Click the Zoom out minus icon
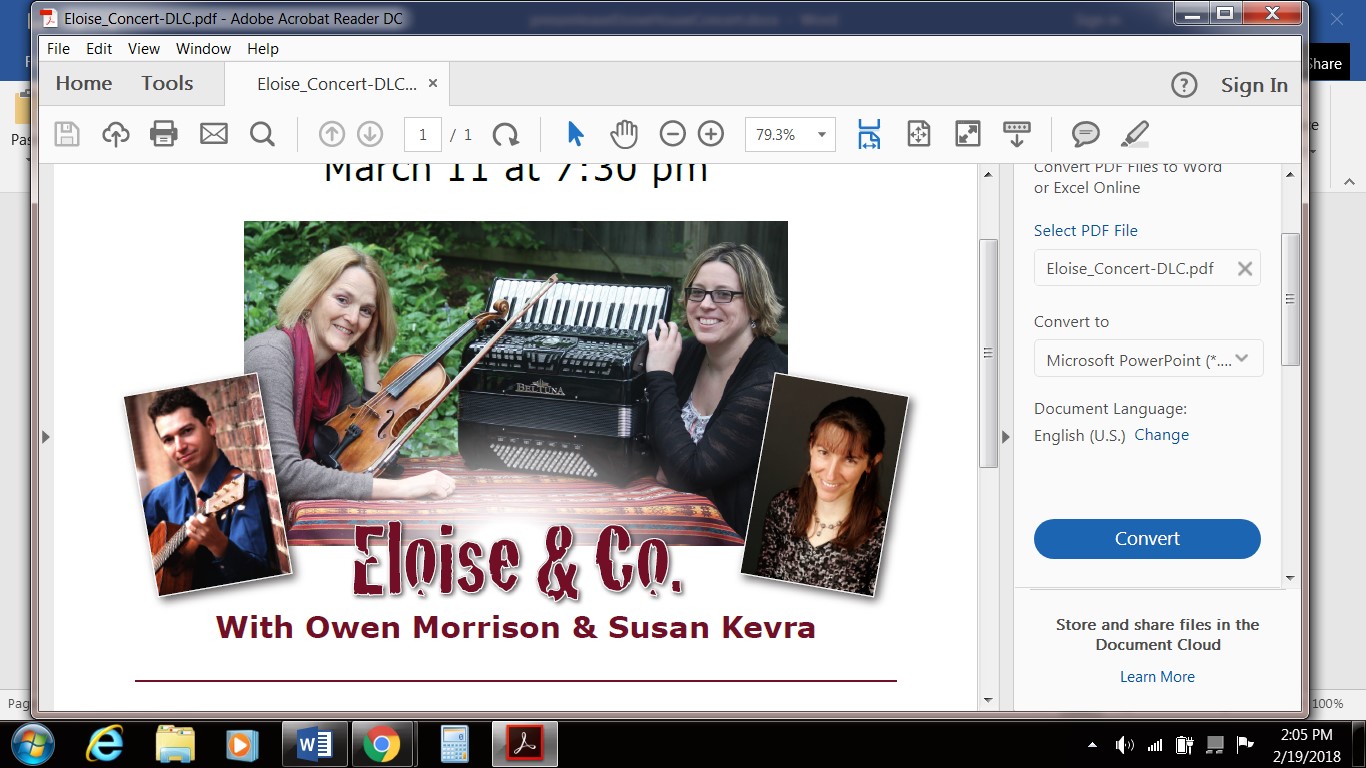Image resolution: width=1366 pixels, height=768 pixels. click(x=673, y=134)
